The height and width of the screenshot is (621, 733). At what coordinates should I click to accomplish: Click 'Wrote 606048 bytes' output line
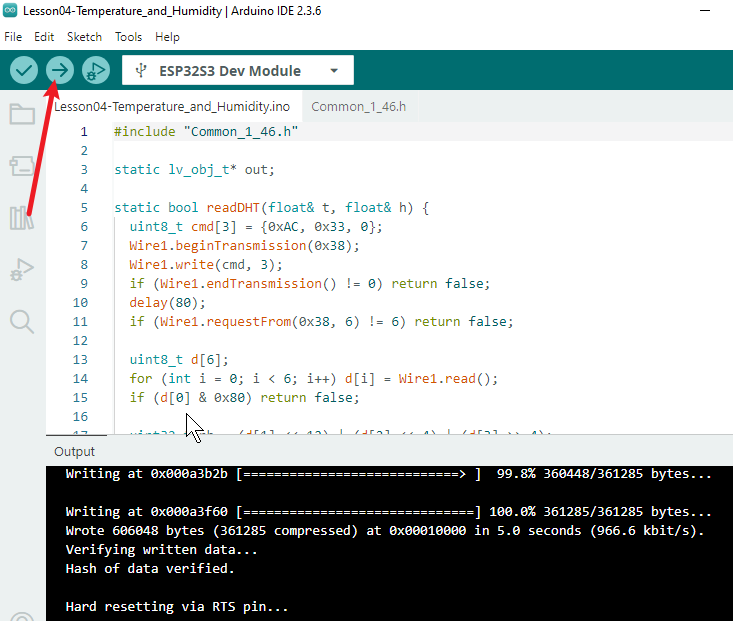tap(385, 531)
